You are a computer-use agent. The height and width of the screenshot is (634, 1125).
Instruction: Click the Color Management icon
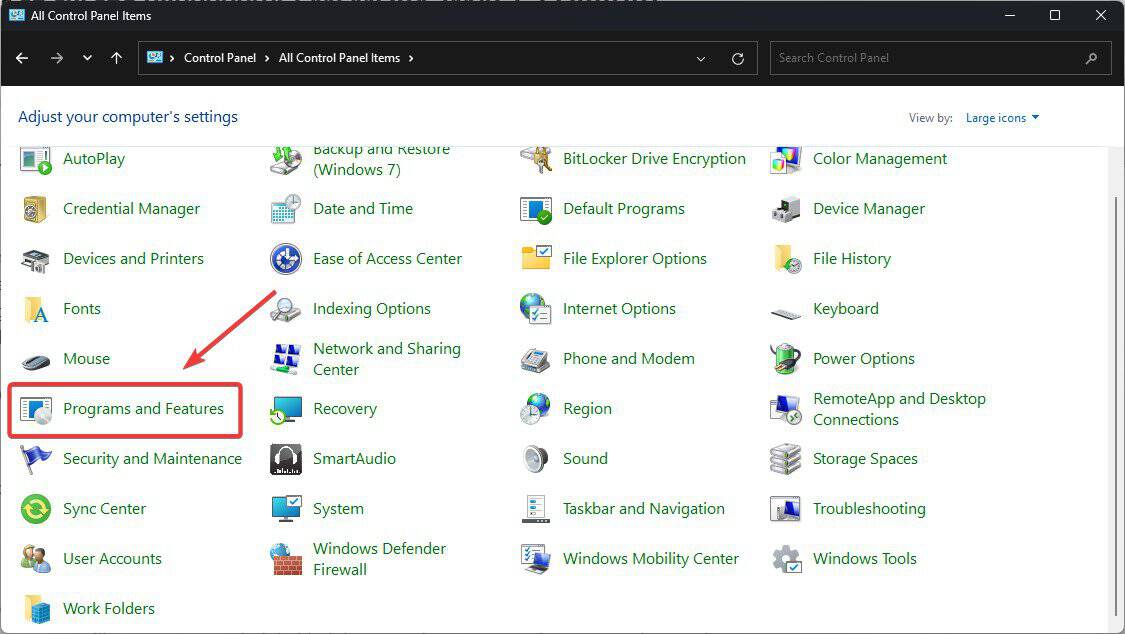coord(786,159)
